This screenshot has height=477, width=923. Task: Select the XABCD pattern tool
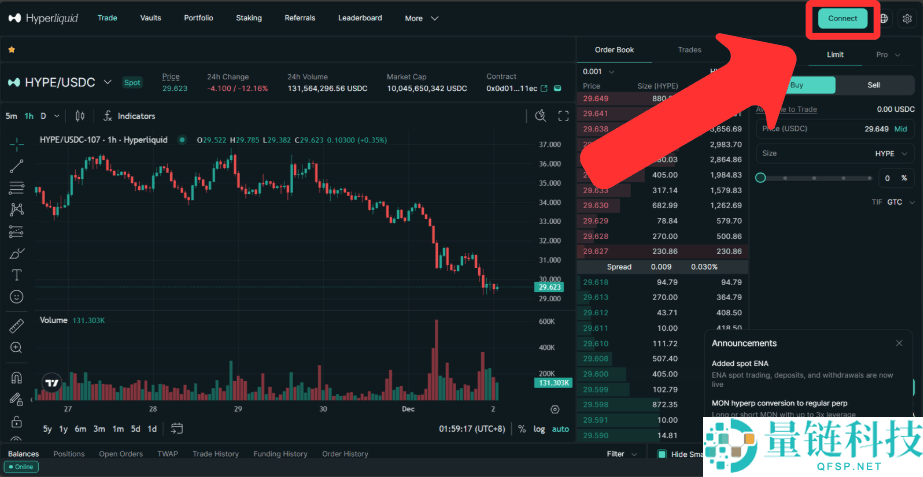click(16, 210)
